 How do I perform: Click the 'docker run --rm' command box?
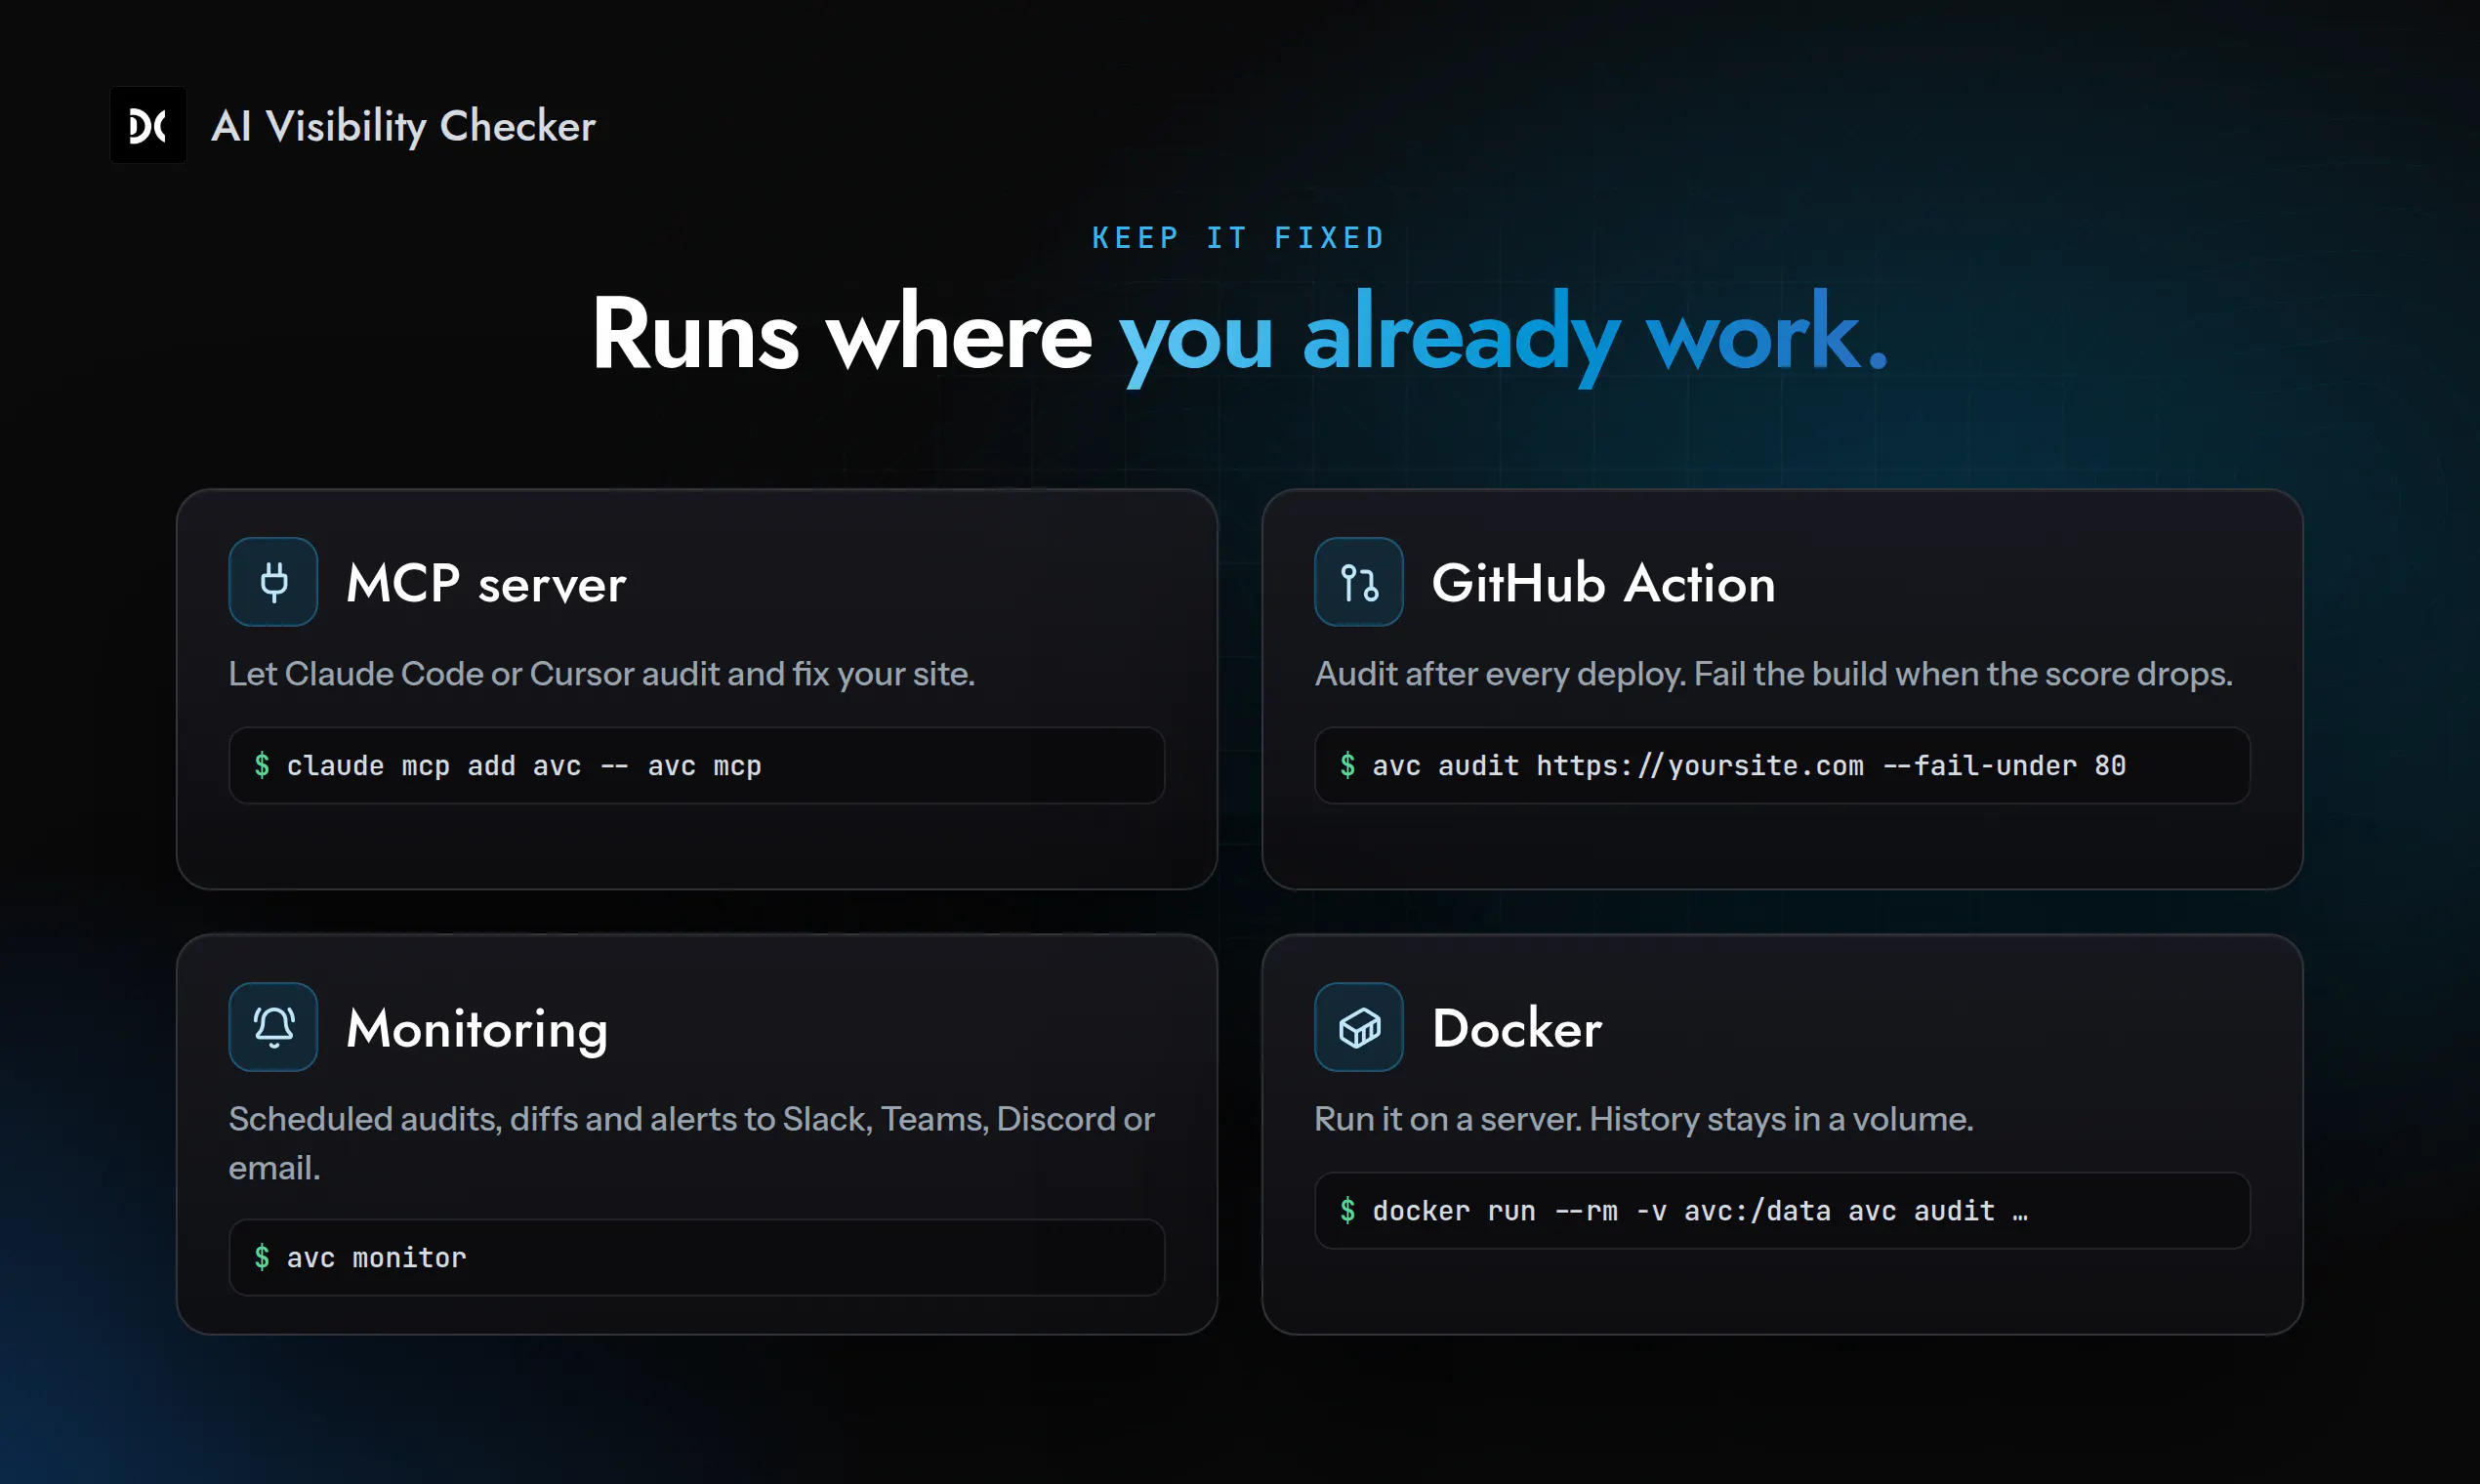click(x=1782, y=1211)
